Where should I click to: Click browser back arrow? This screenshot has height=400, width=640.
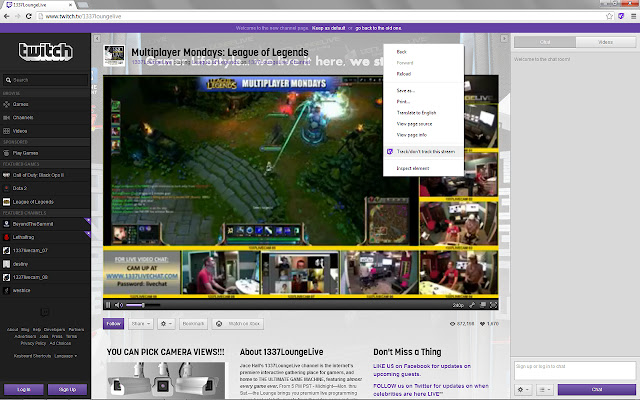click(x=6, y=16)
